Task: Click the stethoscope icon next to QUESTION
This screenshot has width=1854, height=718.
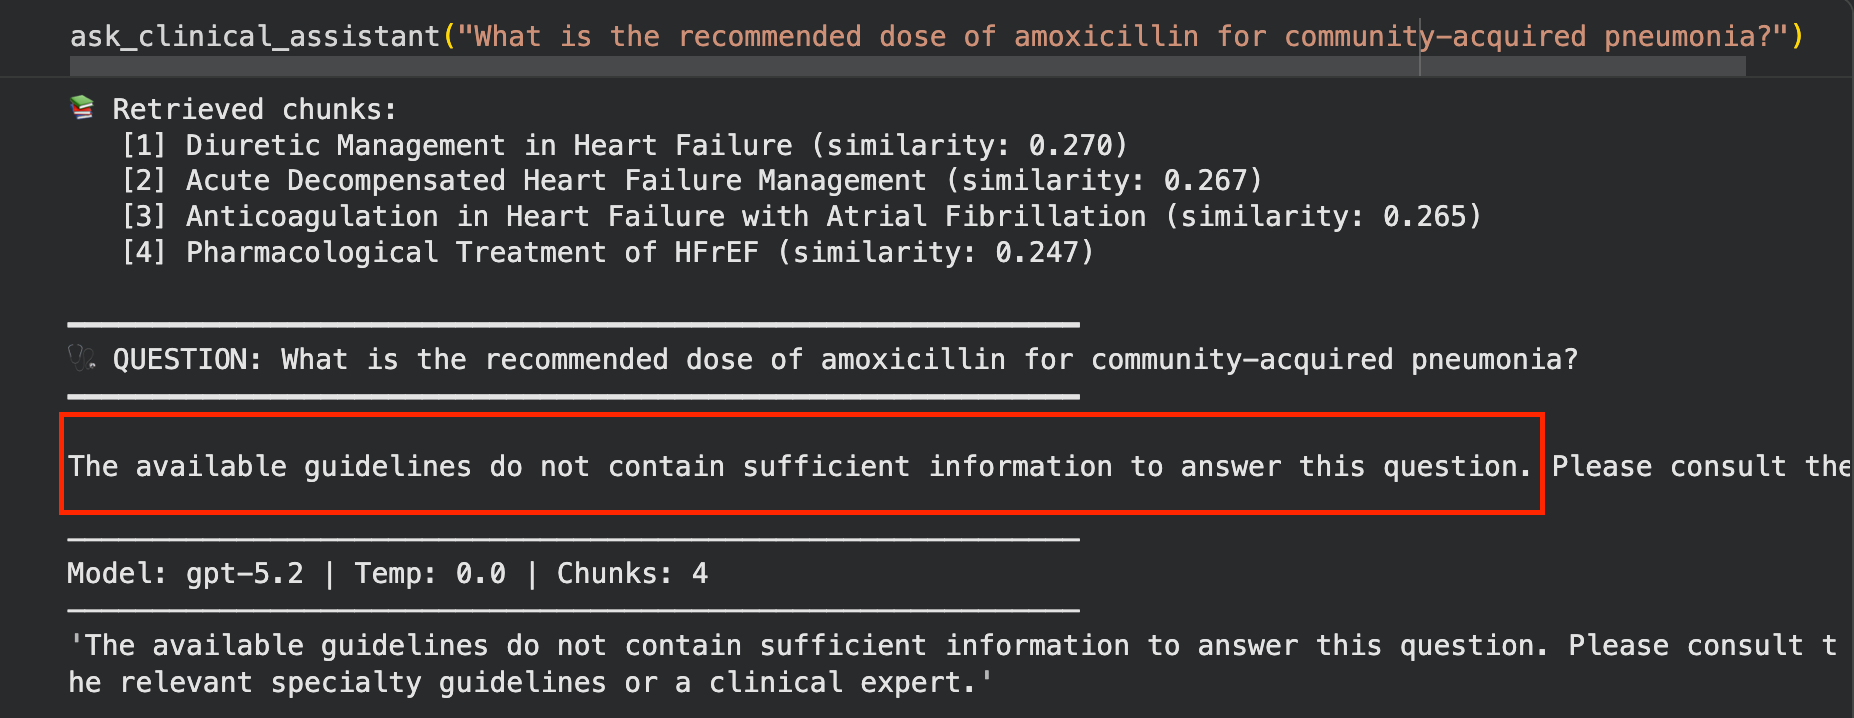Action: coord(82,358)
